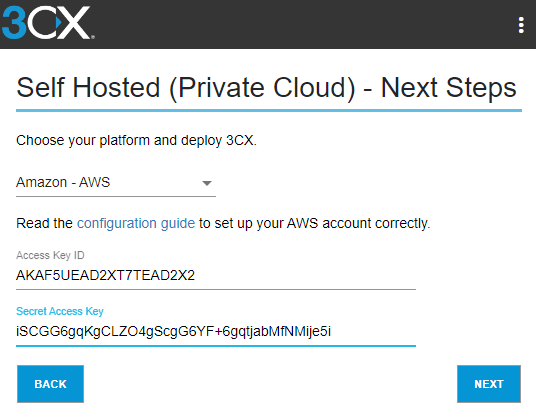Click the blue 3 in the logo
This screenshot has width=536, height=413.
(x=14, y=23)
